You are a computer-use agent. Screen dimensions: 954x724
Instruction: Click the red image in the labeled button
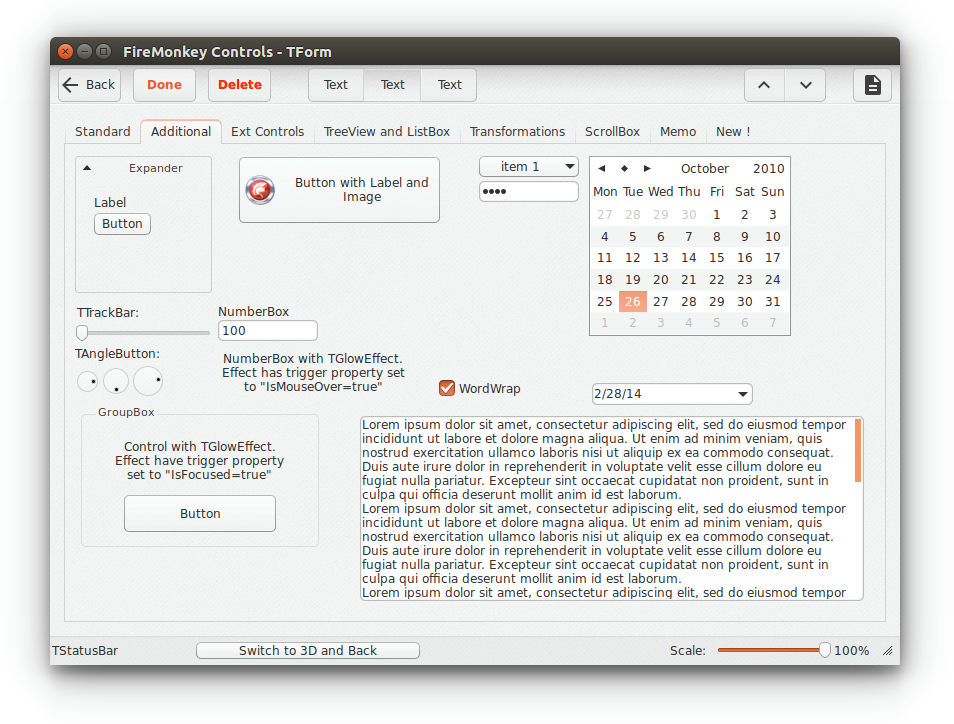click(x=260, y=190)
